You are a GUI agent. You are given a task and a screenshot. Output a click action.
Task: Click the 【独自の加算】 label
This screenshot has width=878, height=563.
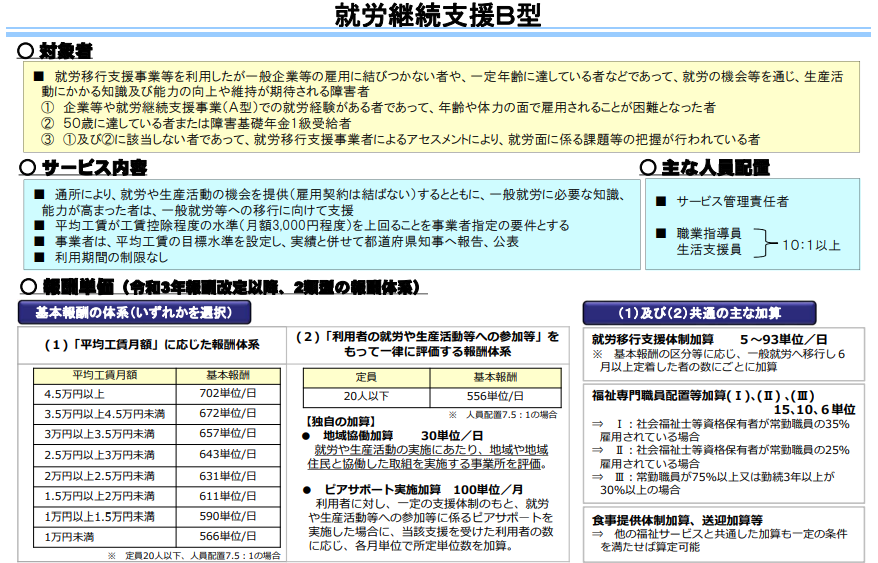pyautogui.click(x=340, y=421)
